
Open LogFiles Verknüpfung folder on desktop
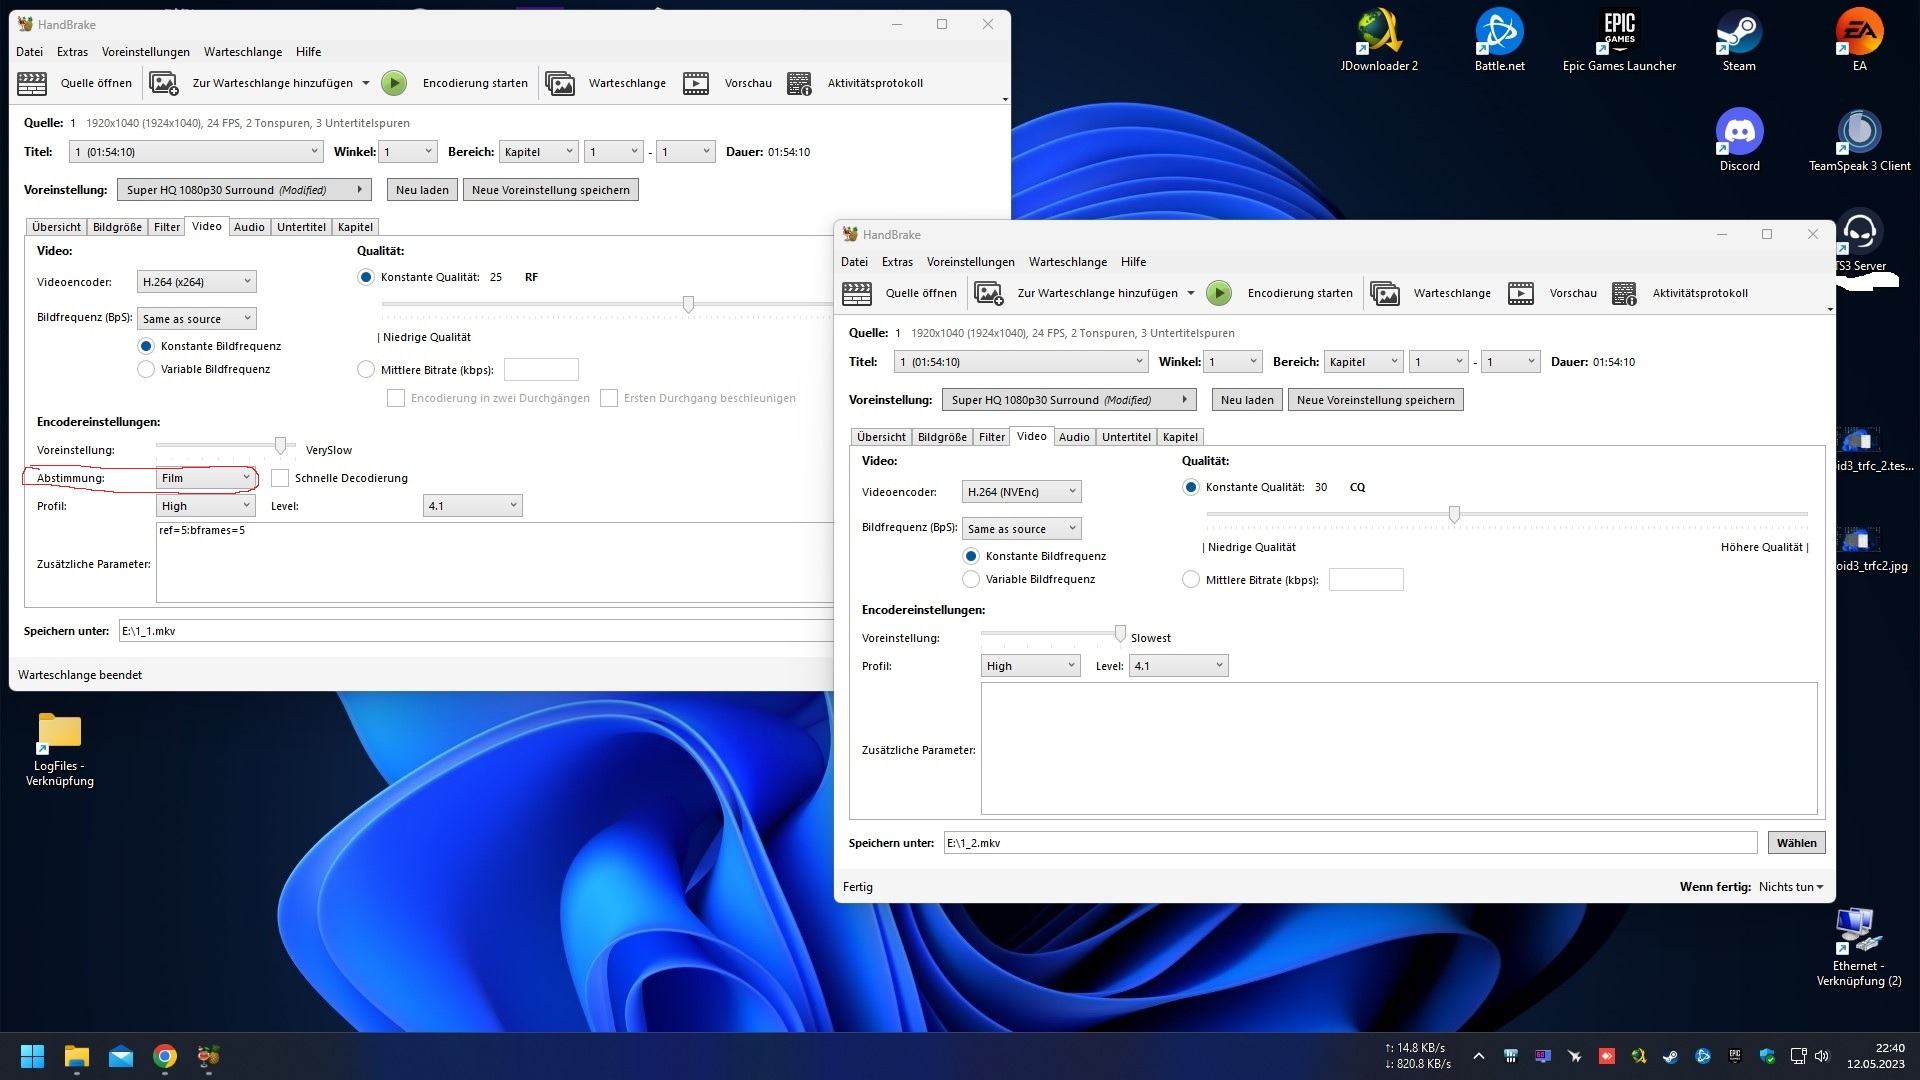point(60,748)
